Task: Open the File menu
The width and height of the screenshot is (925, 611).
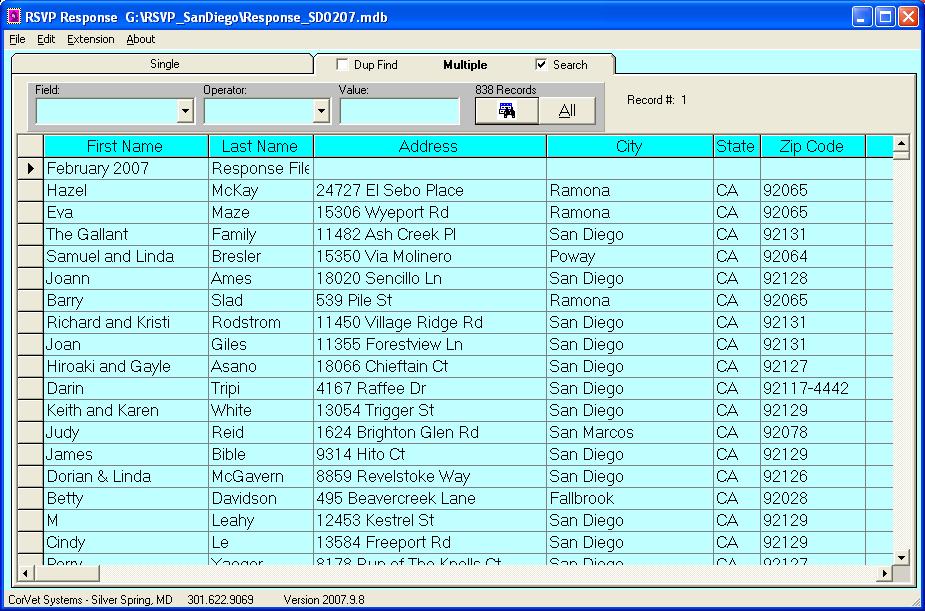Action: 17,39
